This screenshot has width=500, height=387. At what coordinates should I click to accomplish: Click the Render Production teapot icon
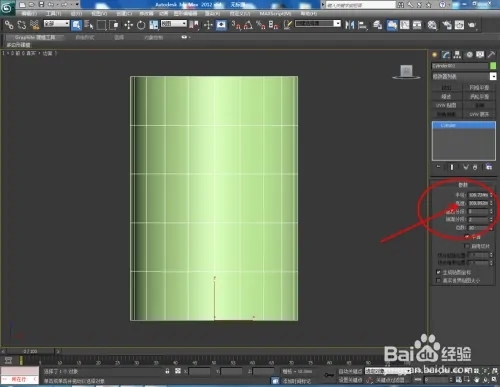click(472, 25)
